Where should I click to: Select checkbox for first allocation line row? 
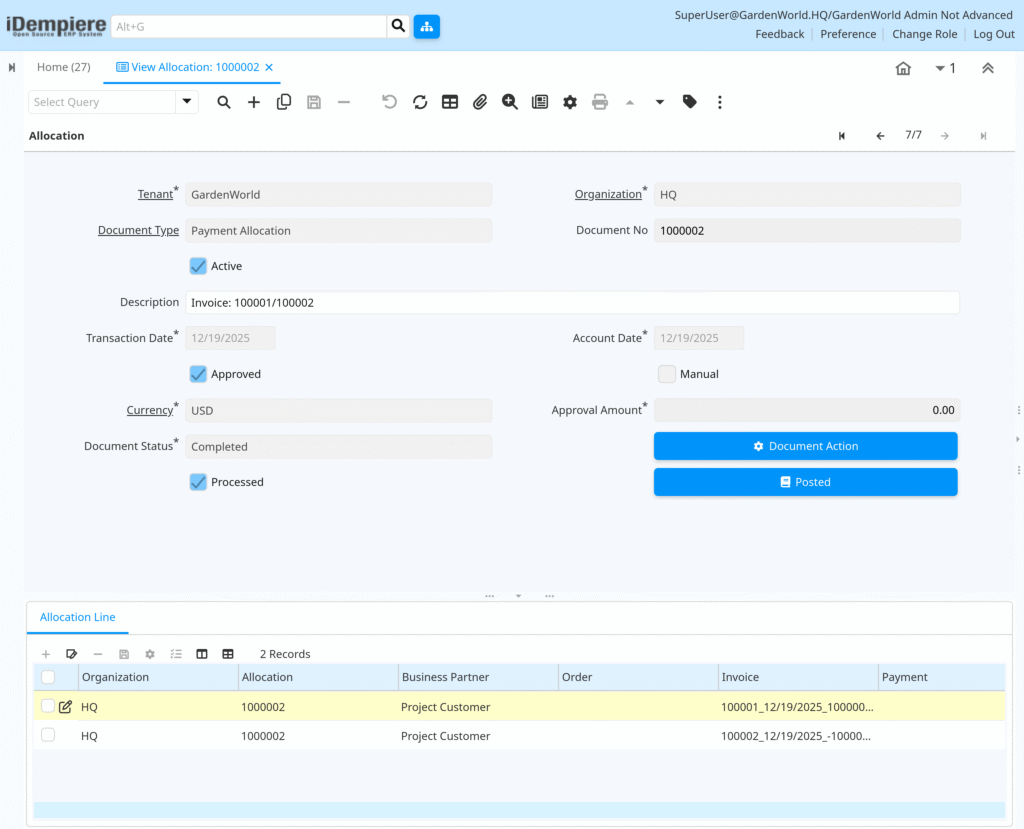coord(48,706)
